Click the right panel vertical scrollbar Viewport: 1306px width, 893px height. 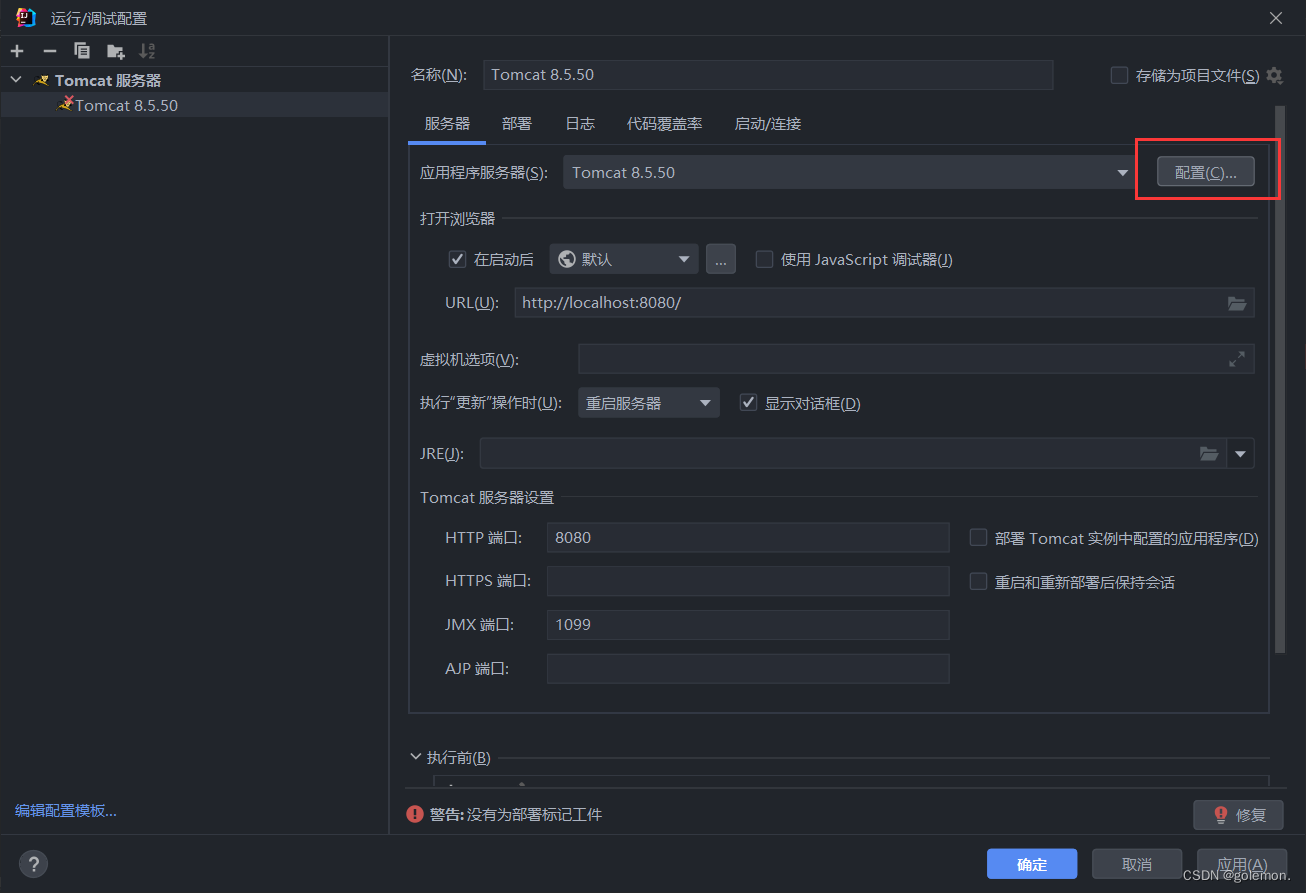(1279, 380)
